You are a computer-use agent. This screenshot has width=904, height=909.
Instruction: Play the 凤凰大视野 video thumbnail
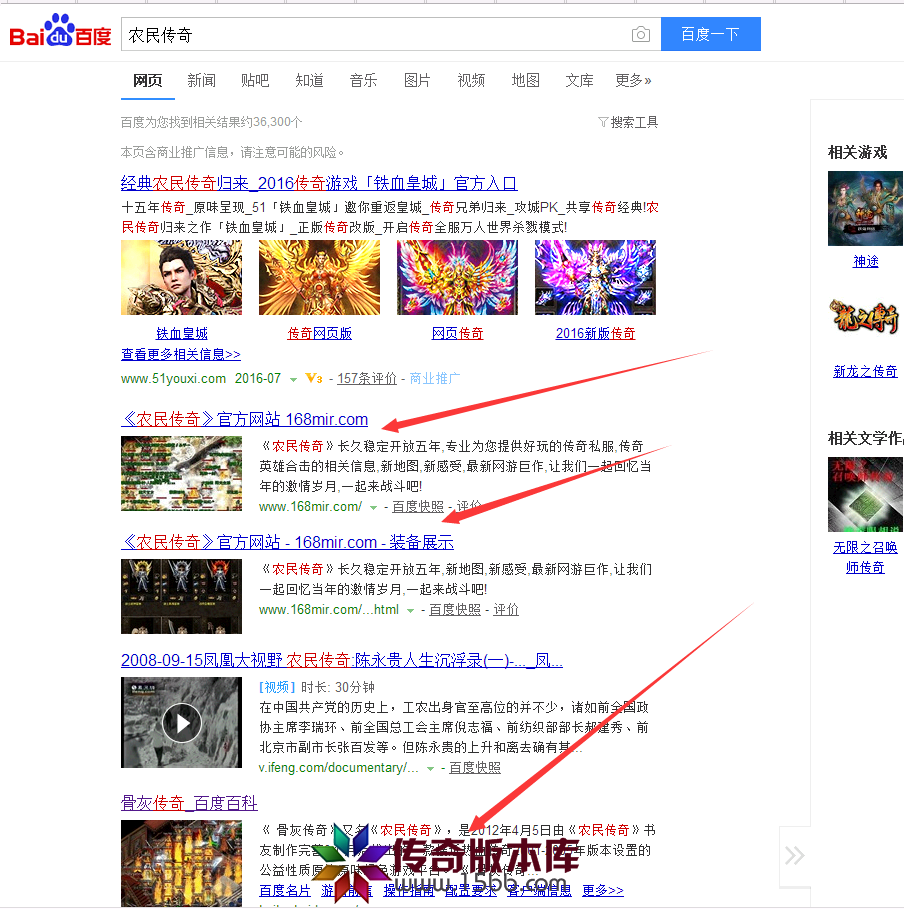coord(181,723)
